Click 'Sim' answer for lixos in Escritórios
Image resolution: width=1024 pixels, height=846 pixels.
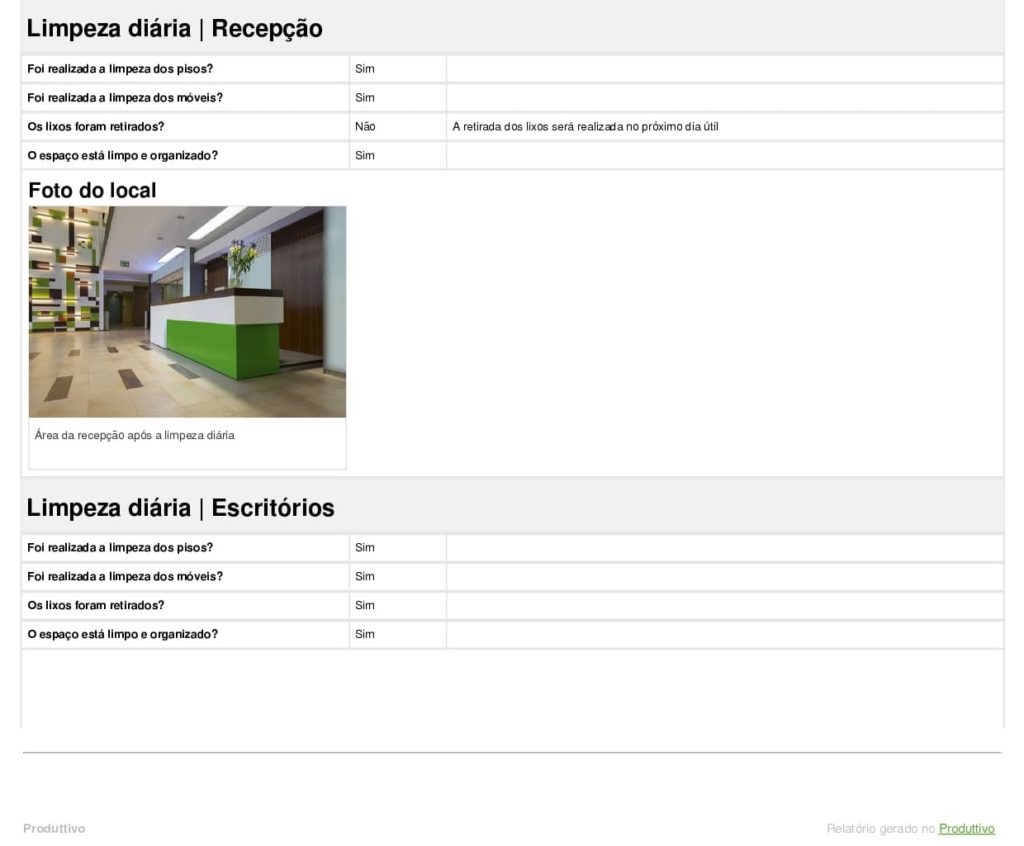coord(365,606)
